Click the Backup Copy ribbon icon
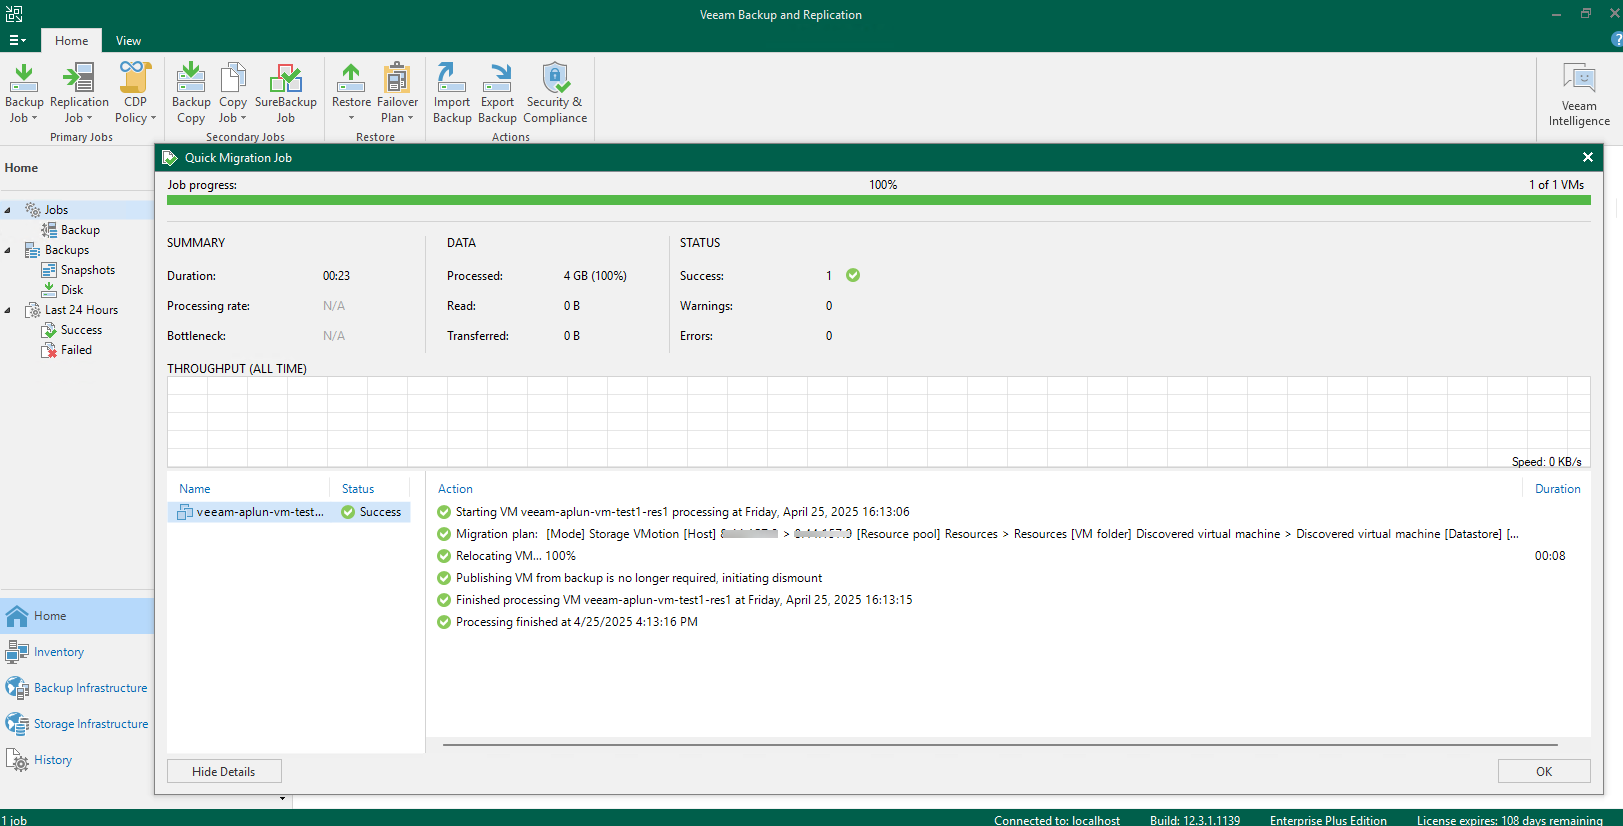Screen dimensions: 1623x826 191,93
